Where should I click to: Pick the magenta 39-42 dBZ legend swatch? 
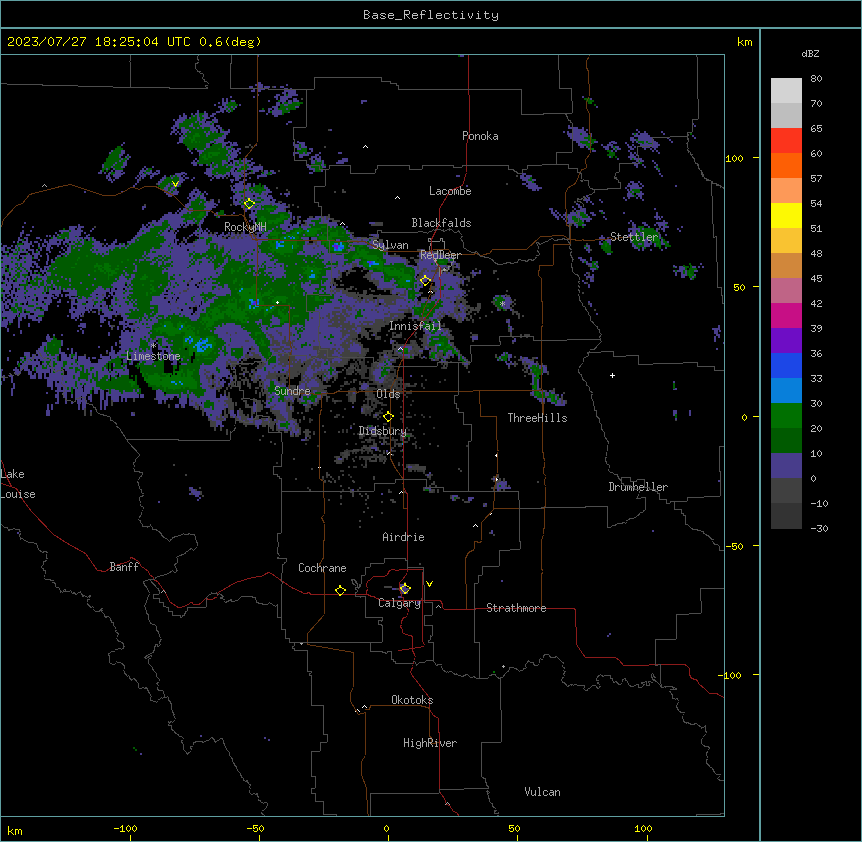pos(786,315)
